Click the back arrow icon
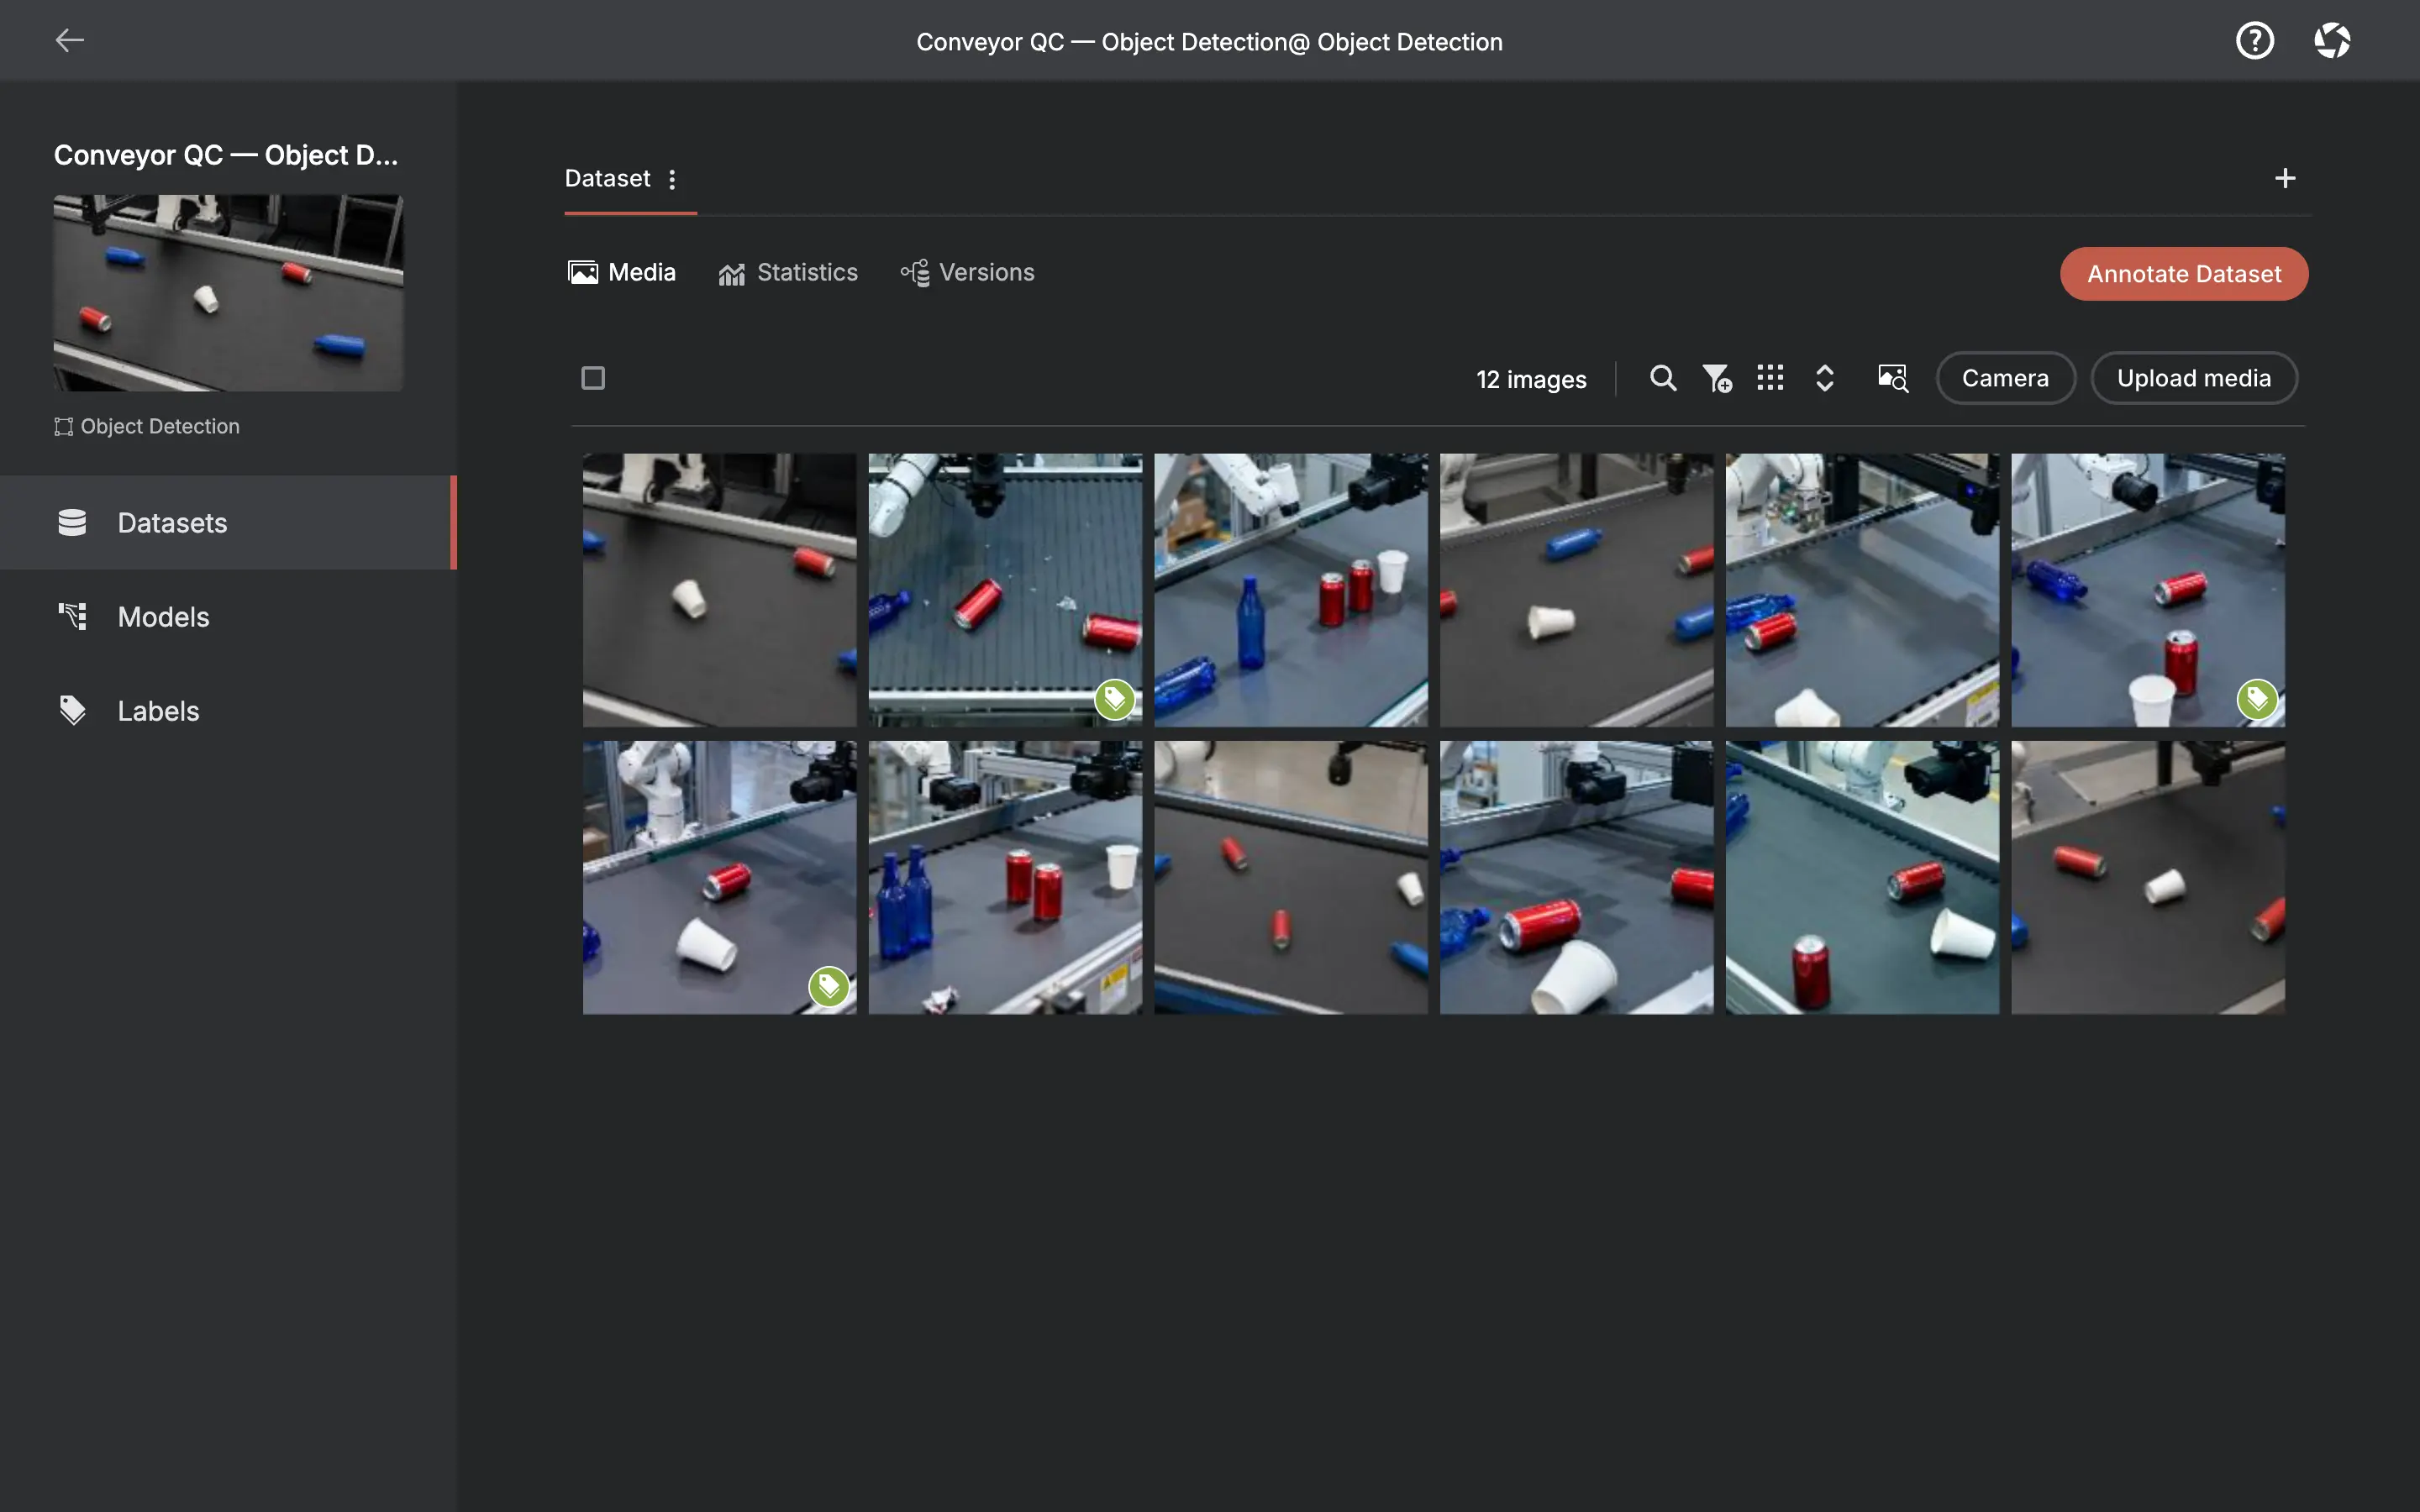2420x1512 pixels. click(69, 40)
